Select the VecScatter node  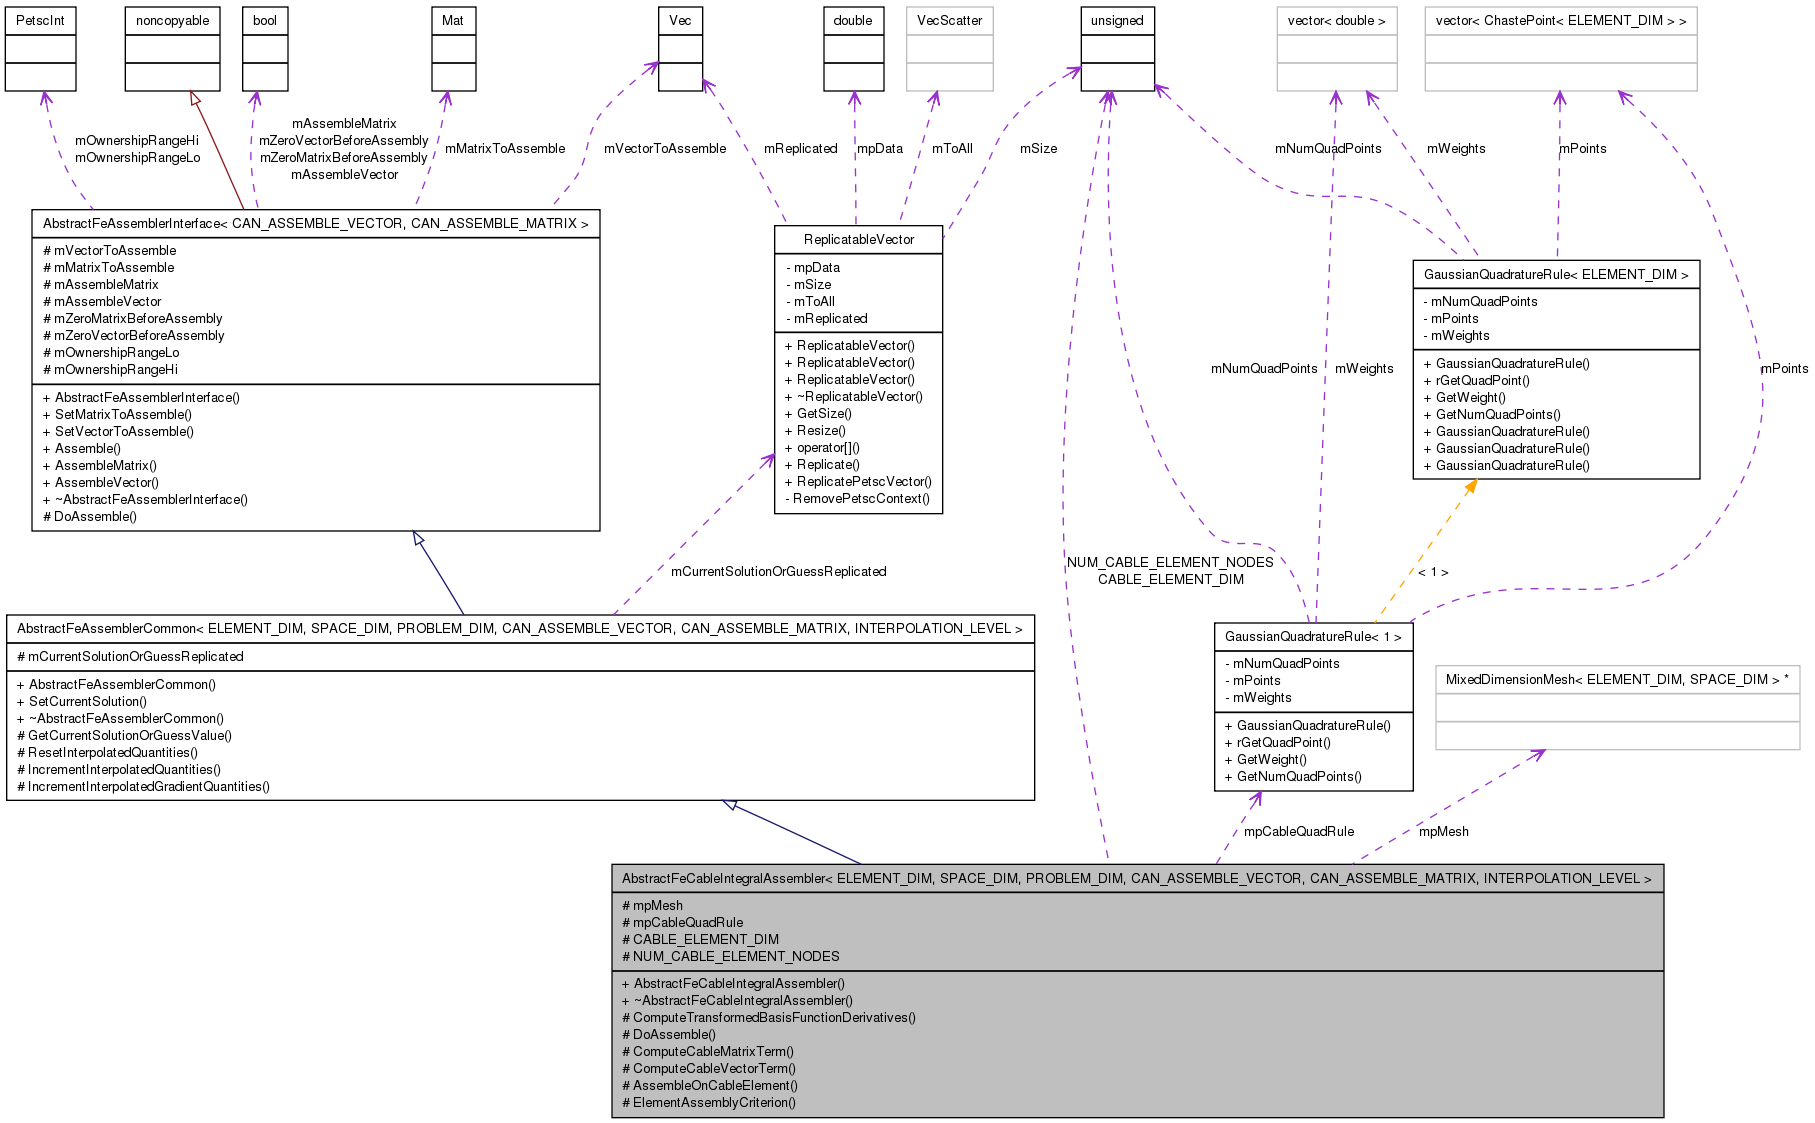pyautogui.click(x=949, y=49)
